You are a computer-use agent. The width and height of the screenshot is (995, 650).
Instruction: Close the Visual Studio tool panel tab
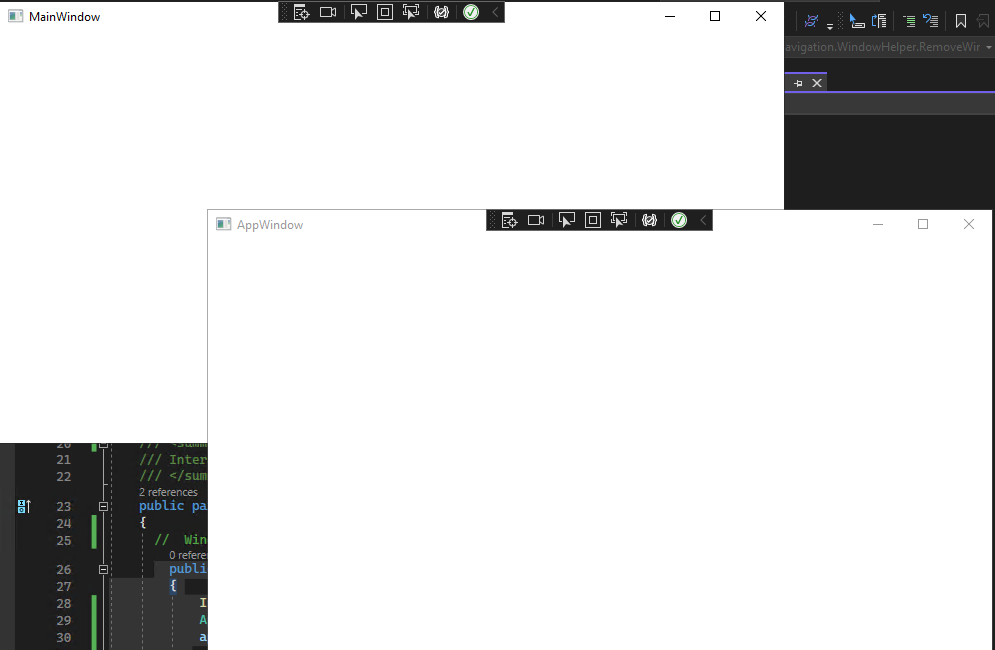(817, 83)
